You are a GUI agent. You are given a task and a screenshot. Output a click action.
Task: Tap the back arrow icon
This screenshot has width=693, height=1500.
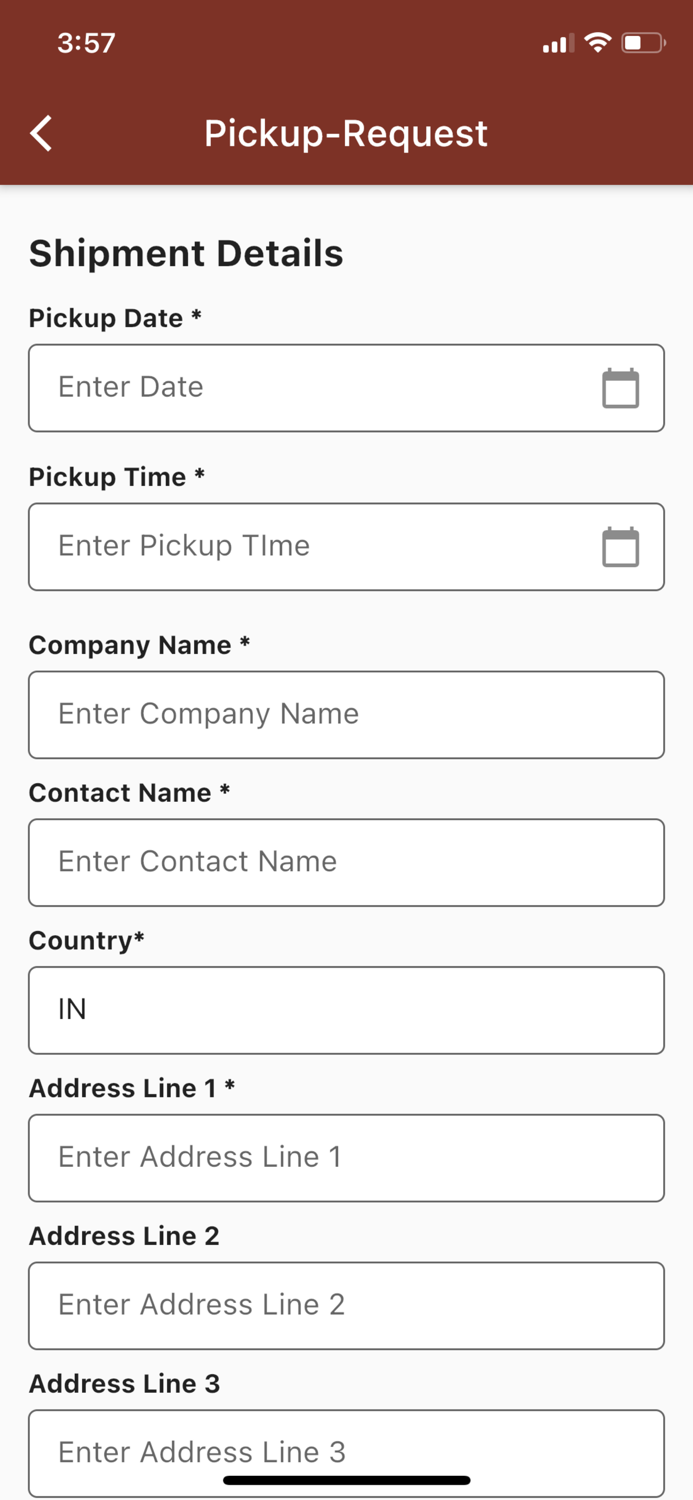41,133
